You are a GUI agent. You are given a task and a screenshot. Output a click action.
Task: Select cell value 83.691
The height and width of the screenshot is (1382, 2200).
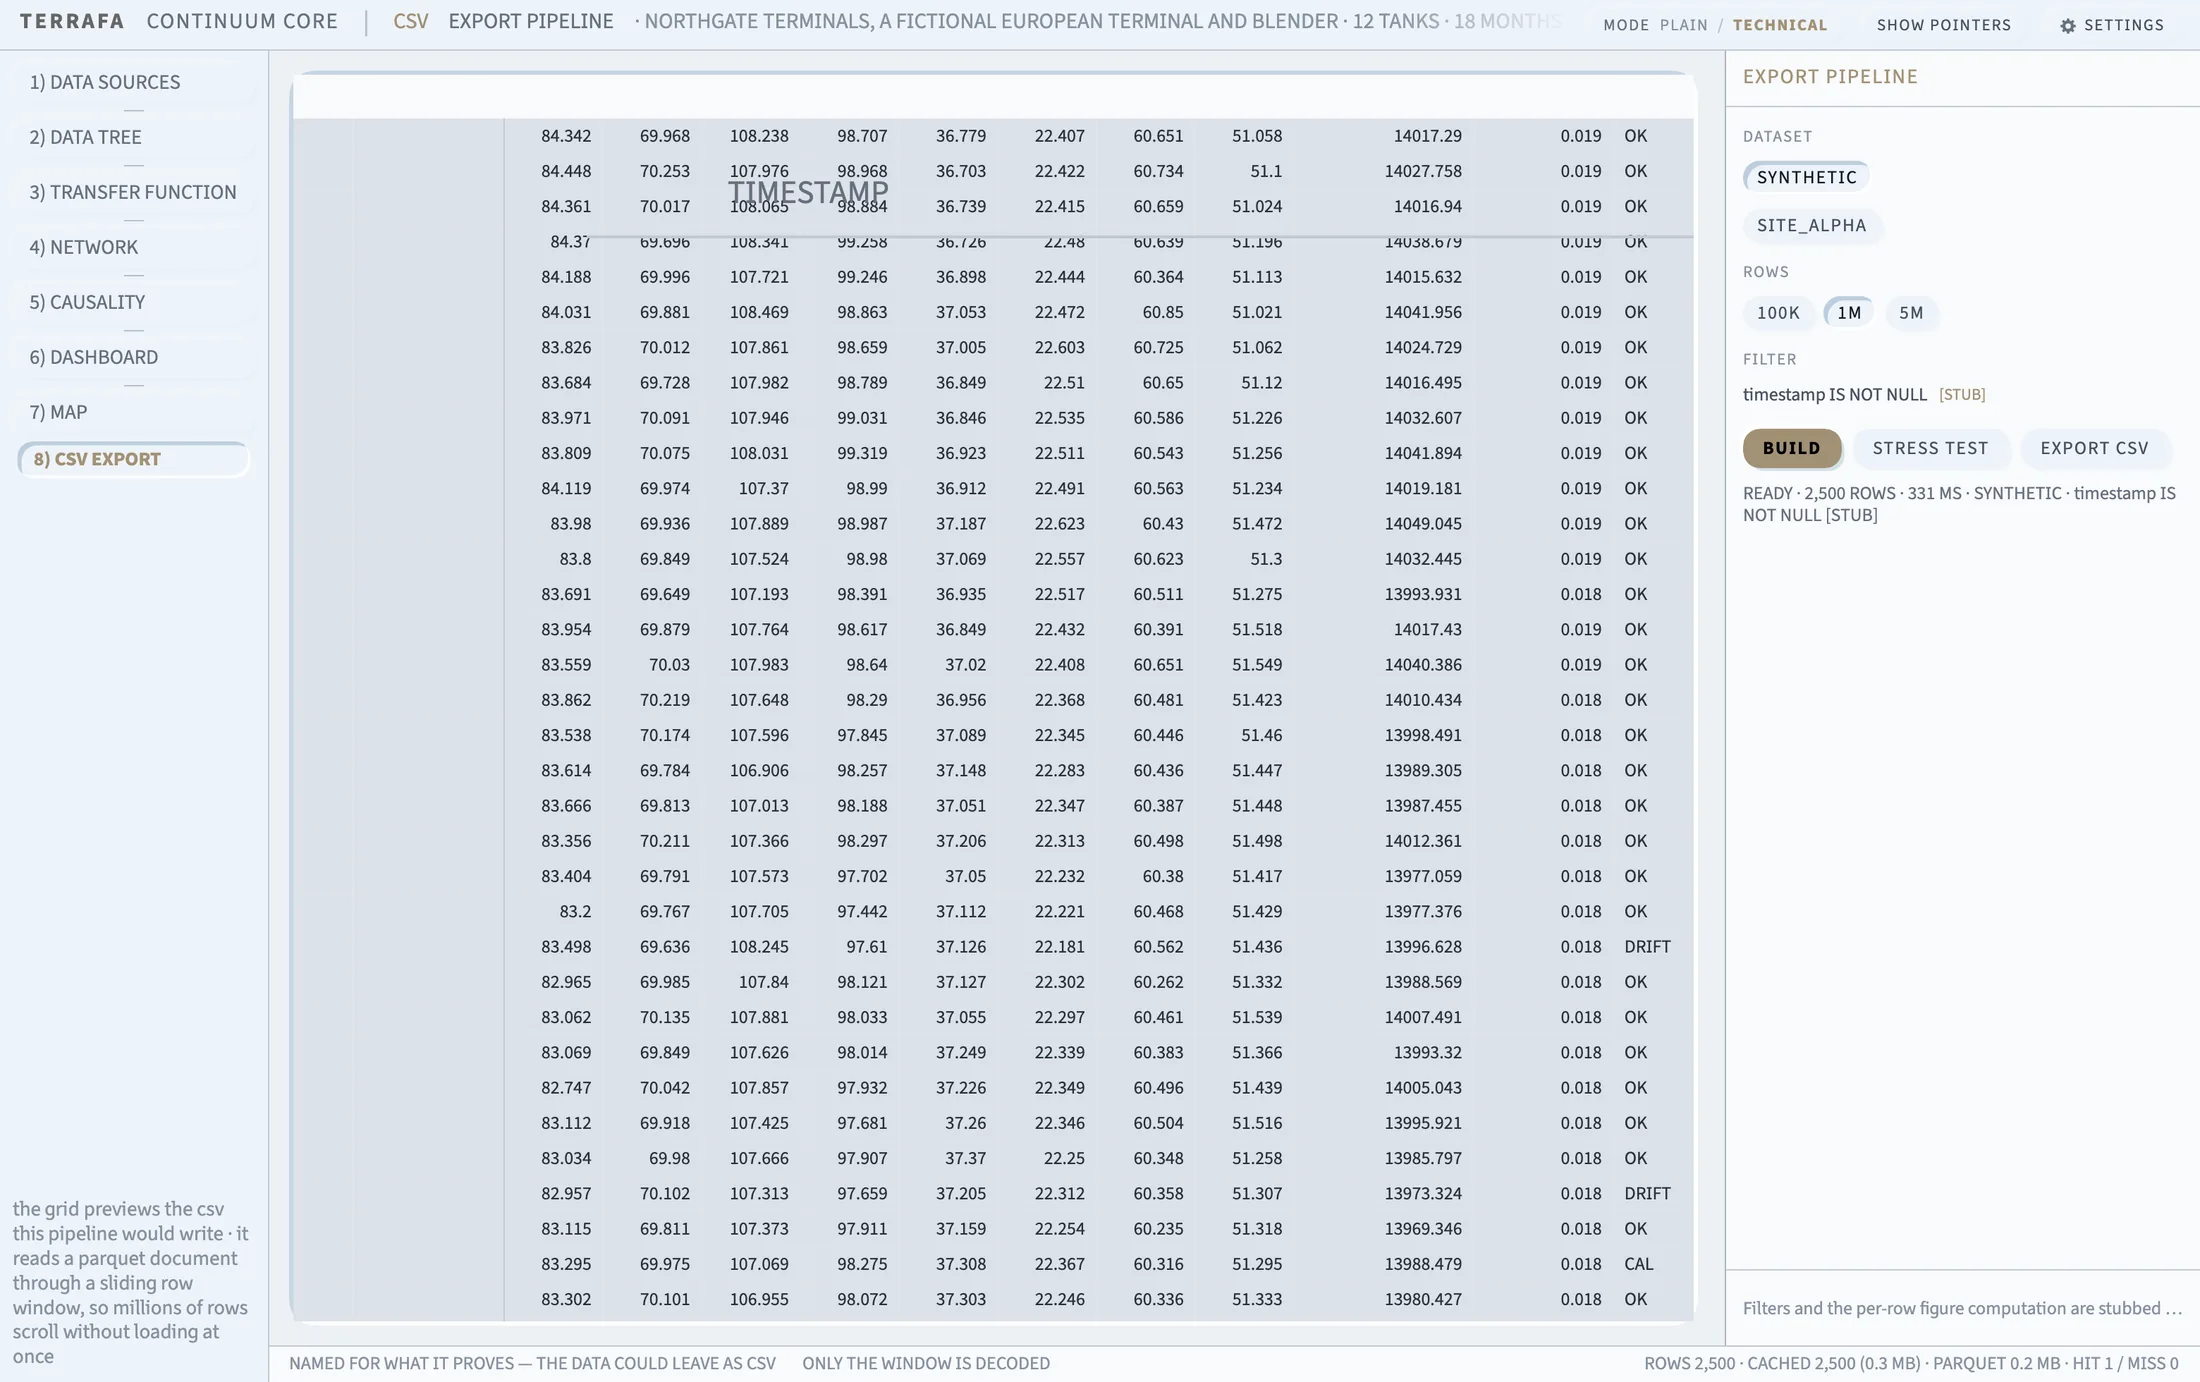point(566,594)
